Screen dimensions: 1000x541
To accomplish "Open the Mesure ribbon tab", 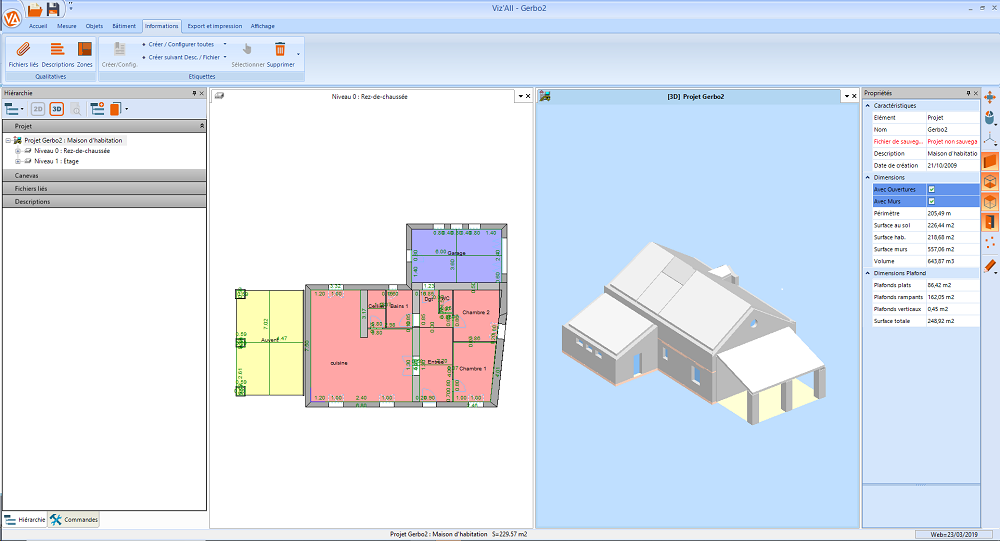I will click(66, 26).
